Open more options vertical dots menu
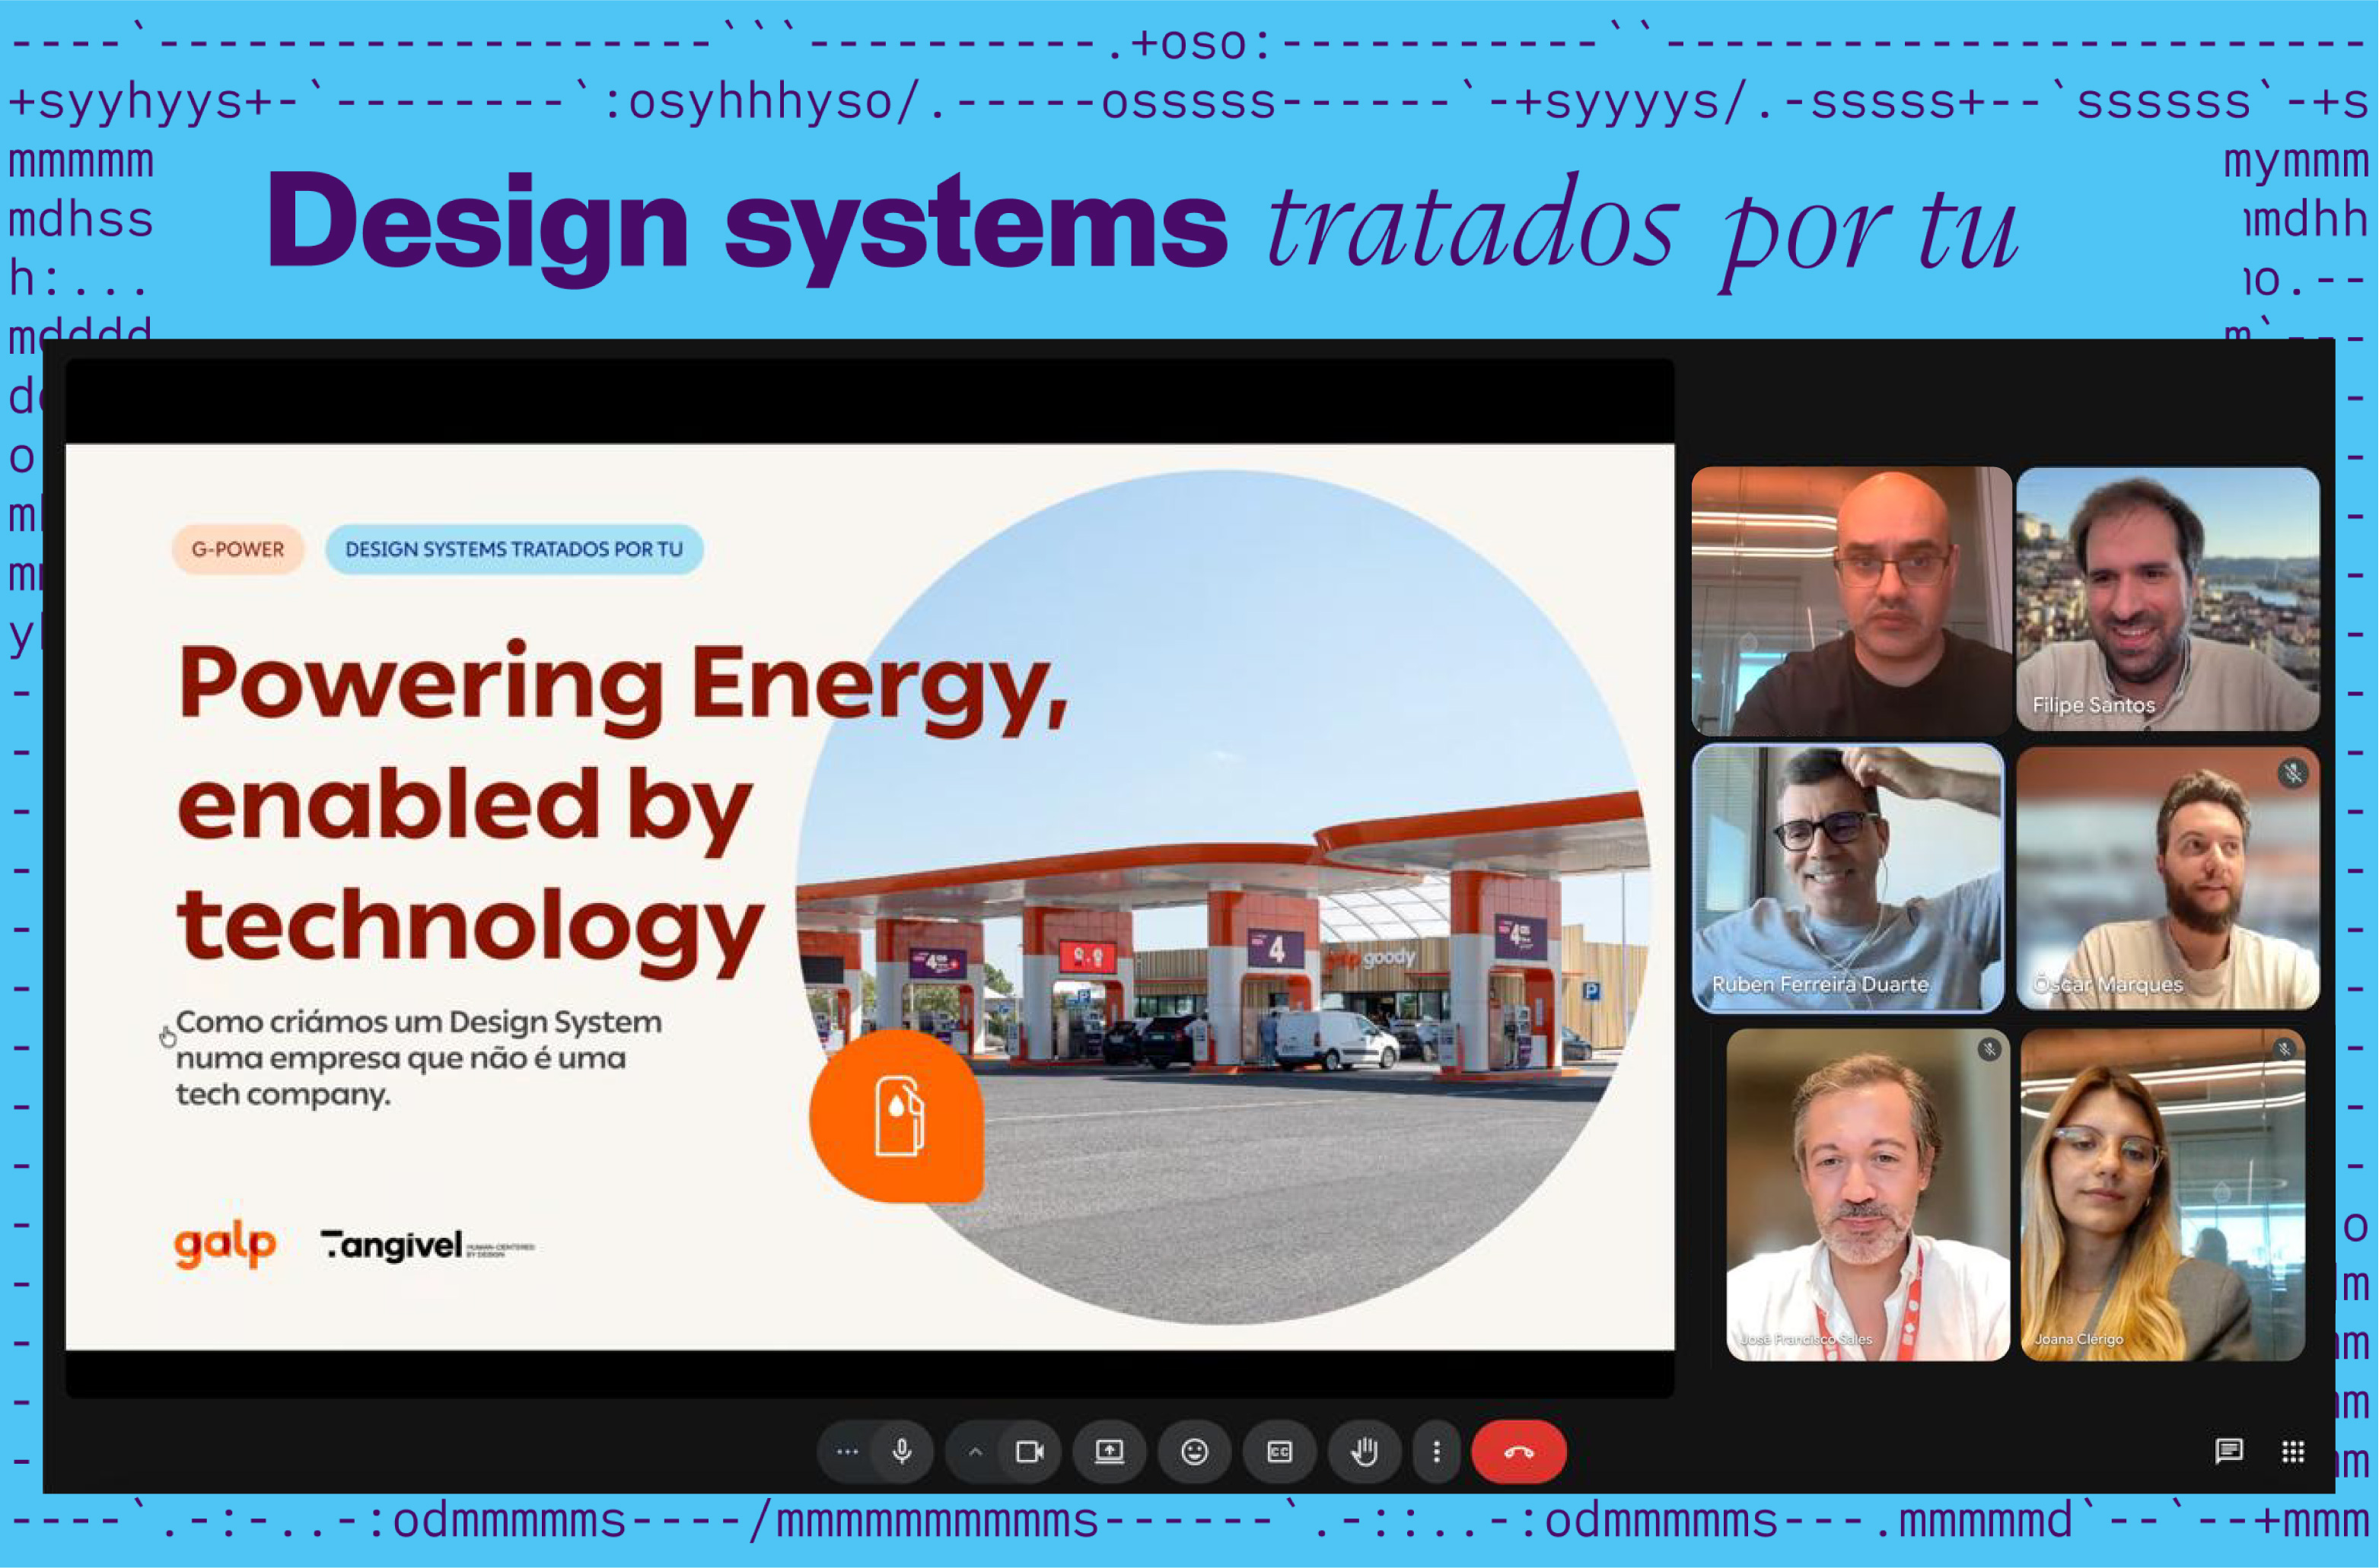 [x=1436, y=1451]
